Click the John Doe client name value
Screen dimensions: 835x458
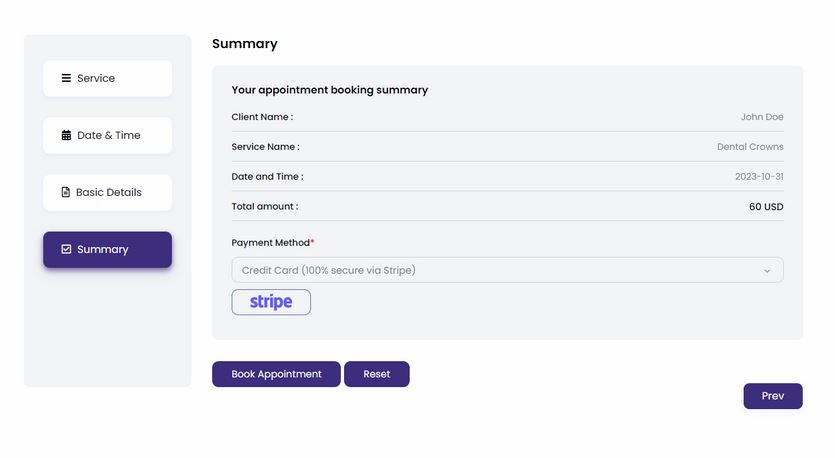762,117
